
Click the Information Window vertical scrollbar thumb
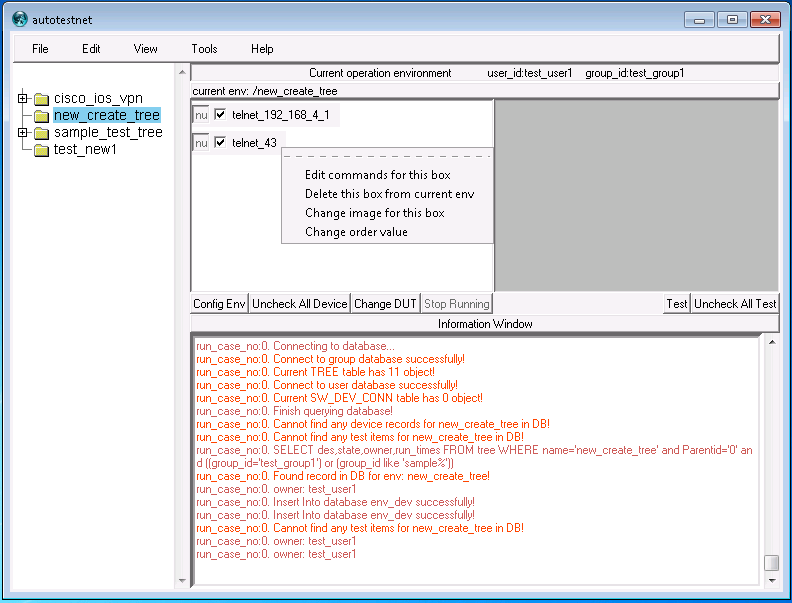[x=771, y=563]
